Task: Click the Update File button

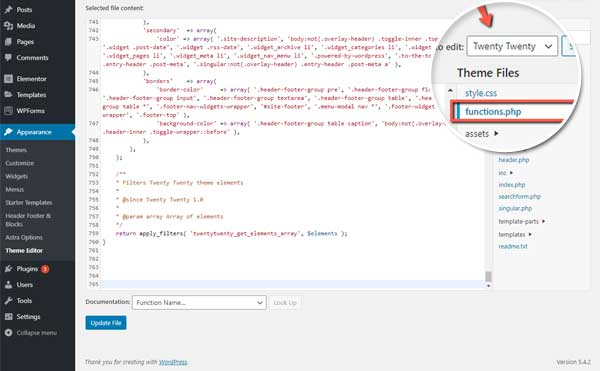Action: coord(106,323)
